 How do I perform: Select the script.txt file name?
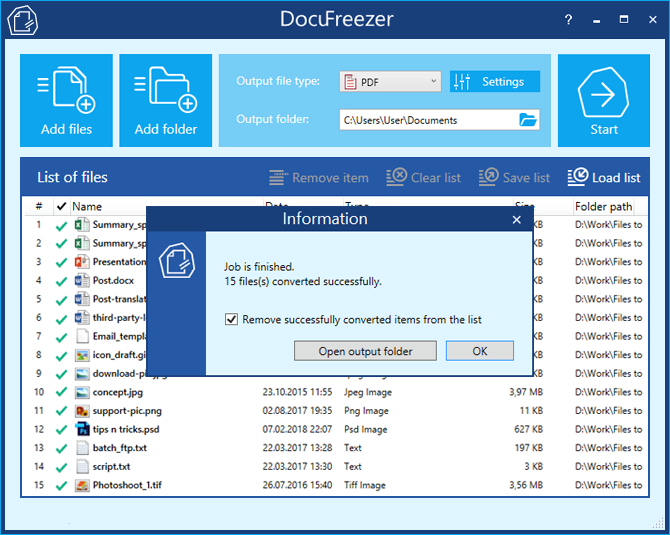tap(112, 467)
